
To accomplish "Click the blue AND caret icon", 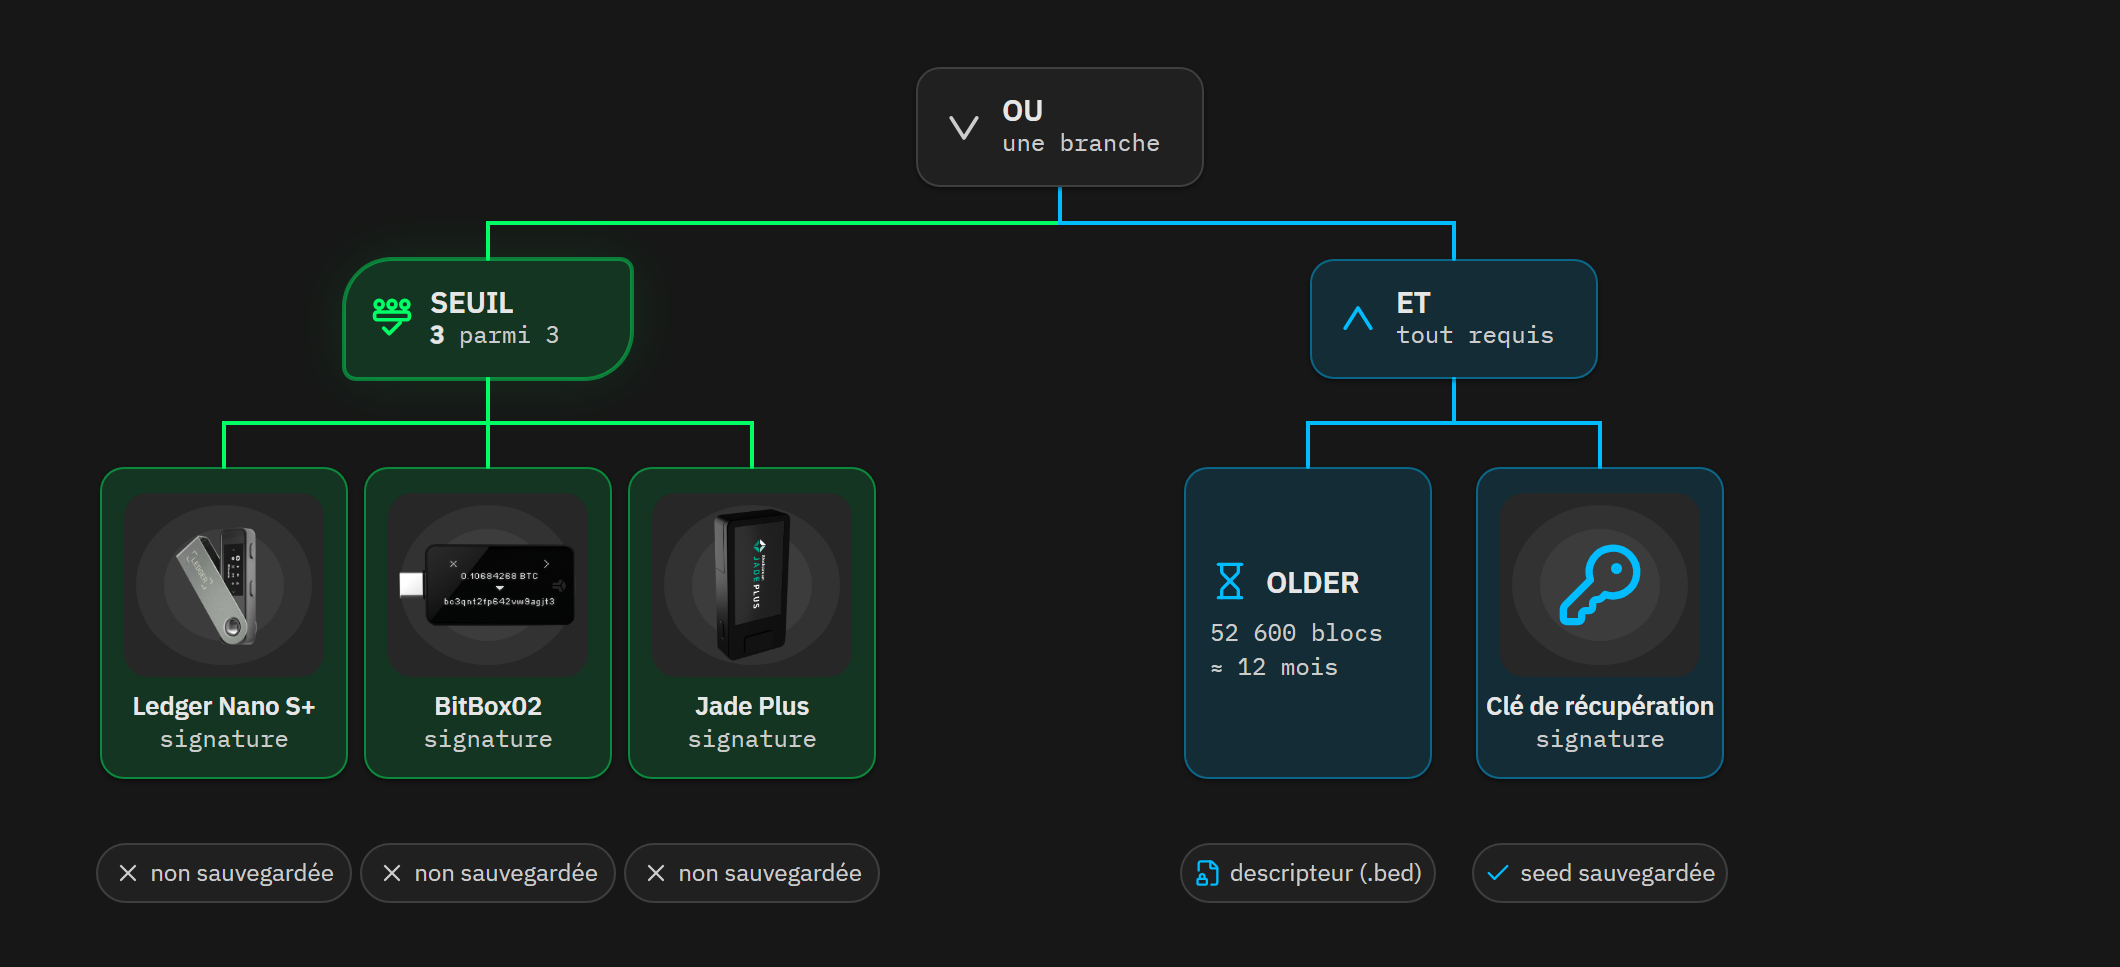I will (x=1358, y=319).
